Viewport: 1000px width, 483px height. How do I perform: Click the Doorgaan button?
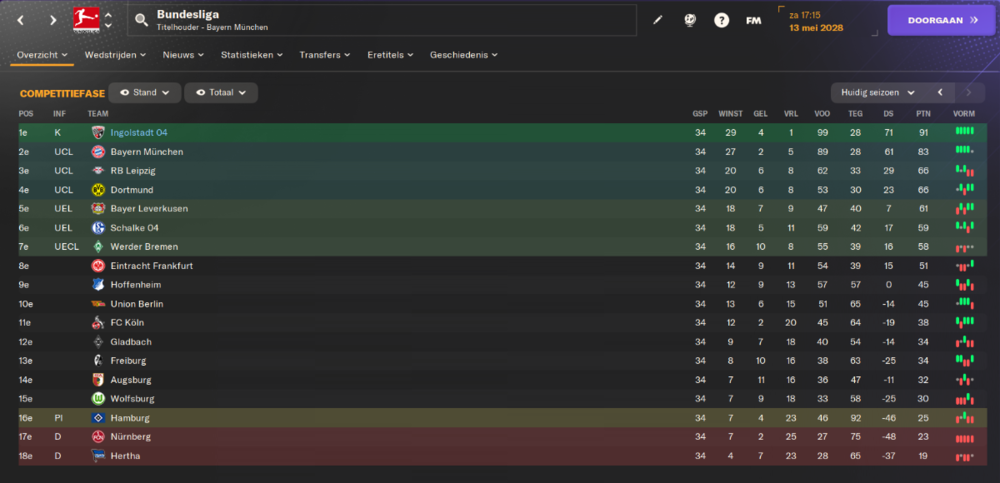(x=941, y=20)
